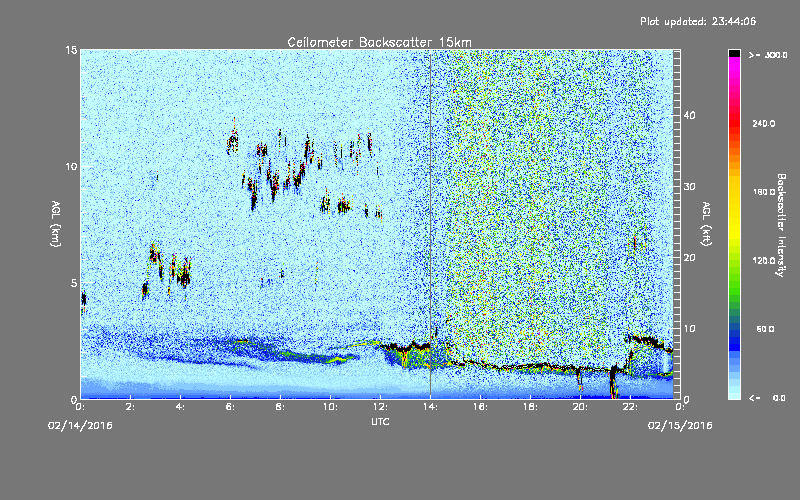Screen dimensions: 800x500
Task: Click the '<= 0.0' colorbar value
Action: [x=768, y=398]
